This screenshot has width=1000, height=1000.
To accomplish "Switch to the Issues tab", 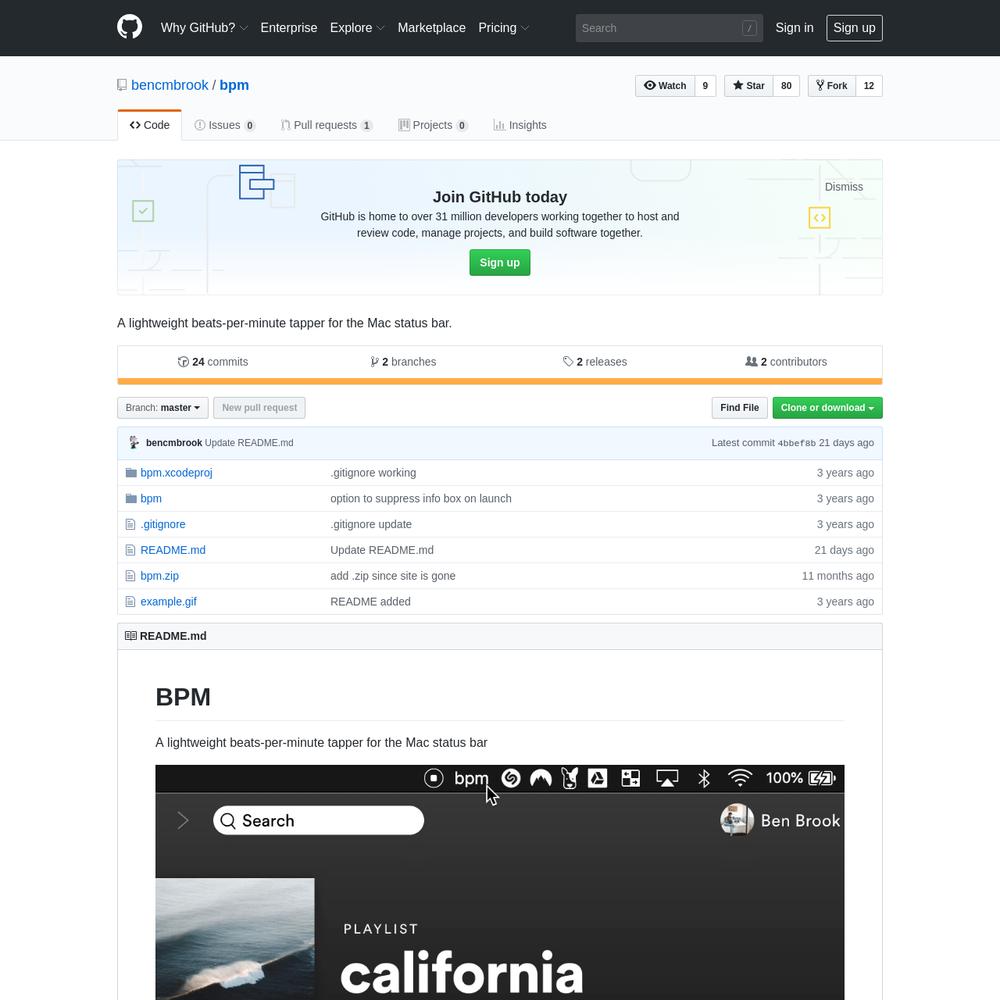I will [224, 125].
